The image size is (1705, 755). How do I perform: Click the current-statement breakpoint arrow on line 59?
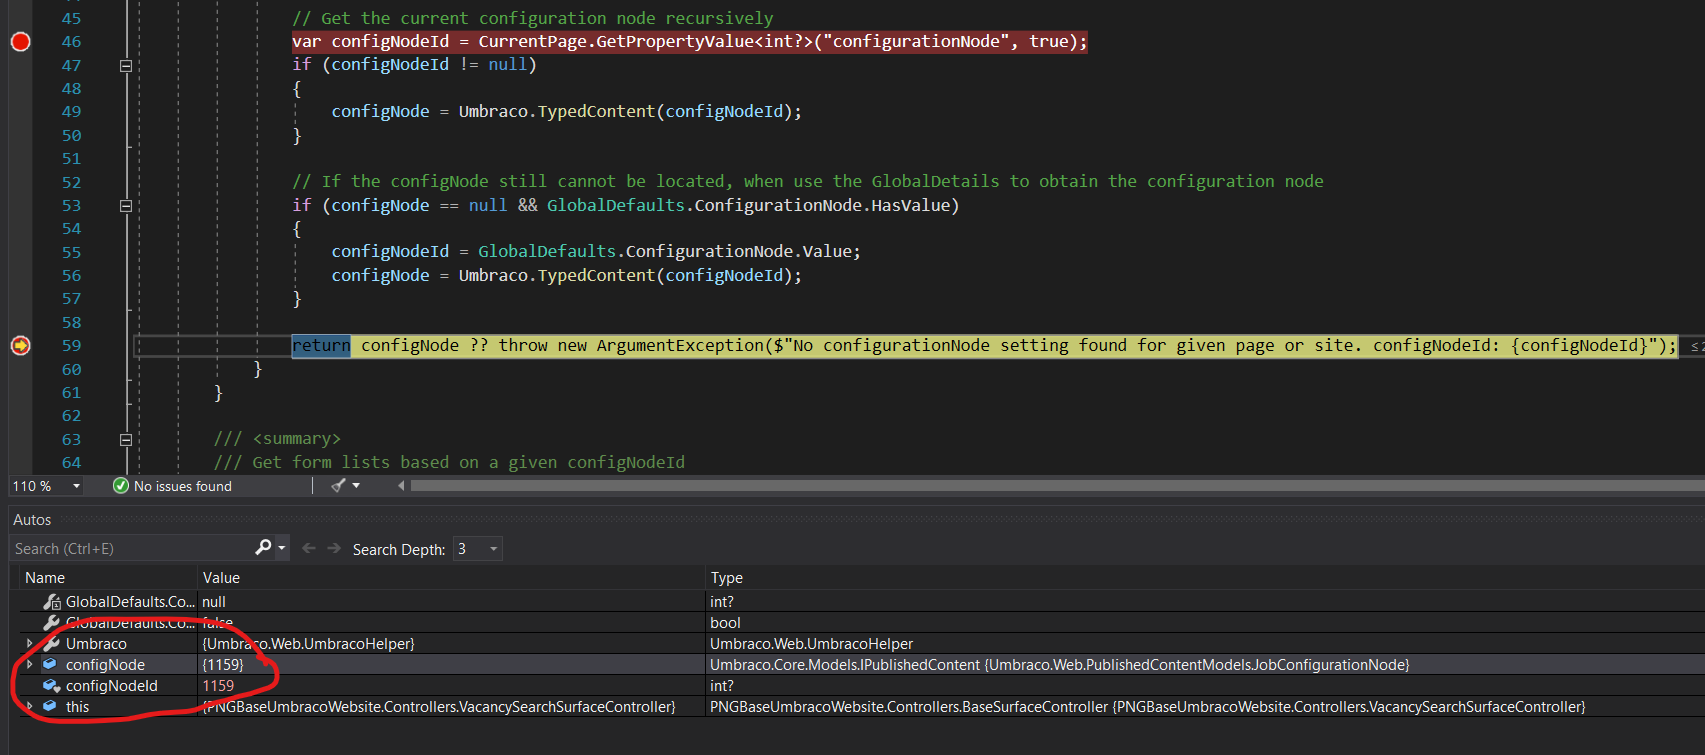coord(20,346)
